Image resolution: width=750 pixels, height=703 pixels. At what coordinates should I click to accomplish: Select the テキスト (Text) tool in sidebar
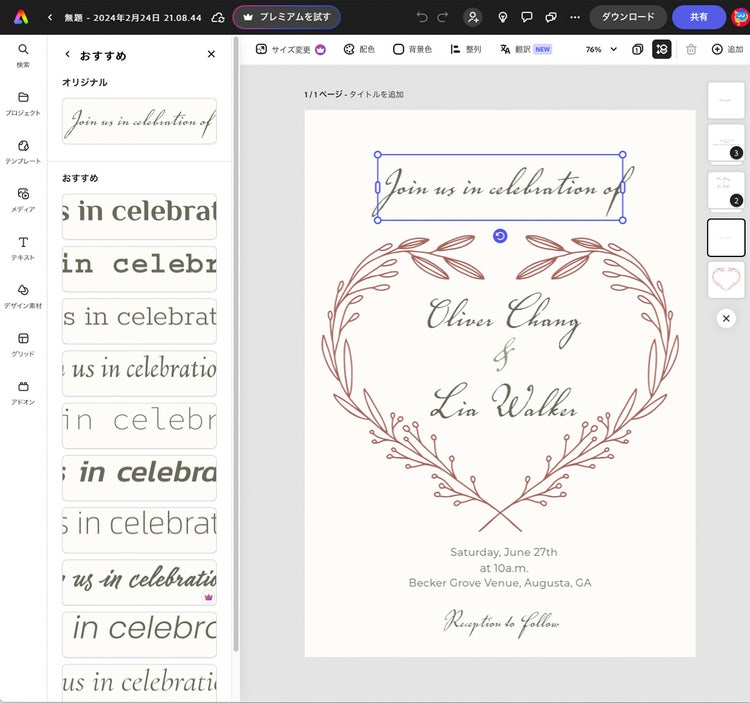(x=23, y=248)
